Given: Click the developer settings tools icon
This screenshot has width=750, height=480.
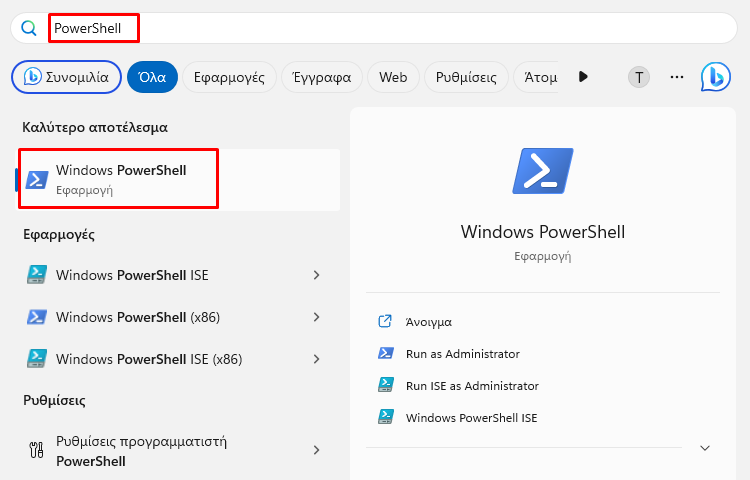Looking at the screenshot, I should click(x=36, y=450).
